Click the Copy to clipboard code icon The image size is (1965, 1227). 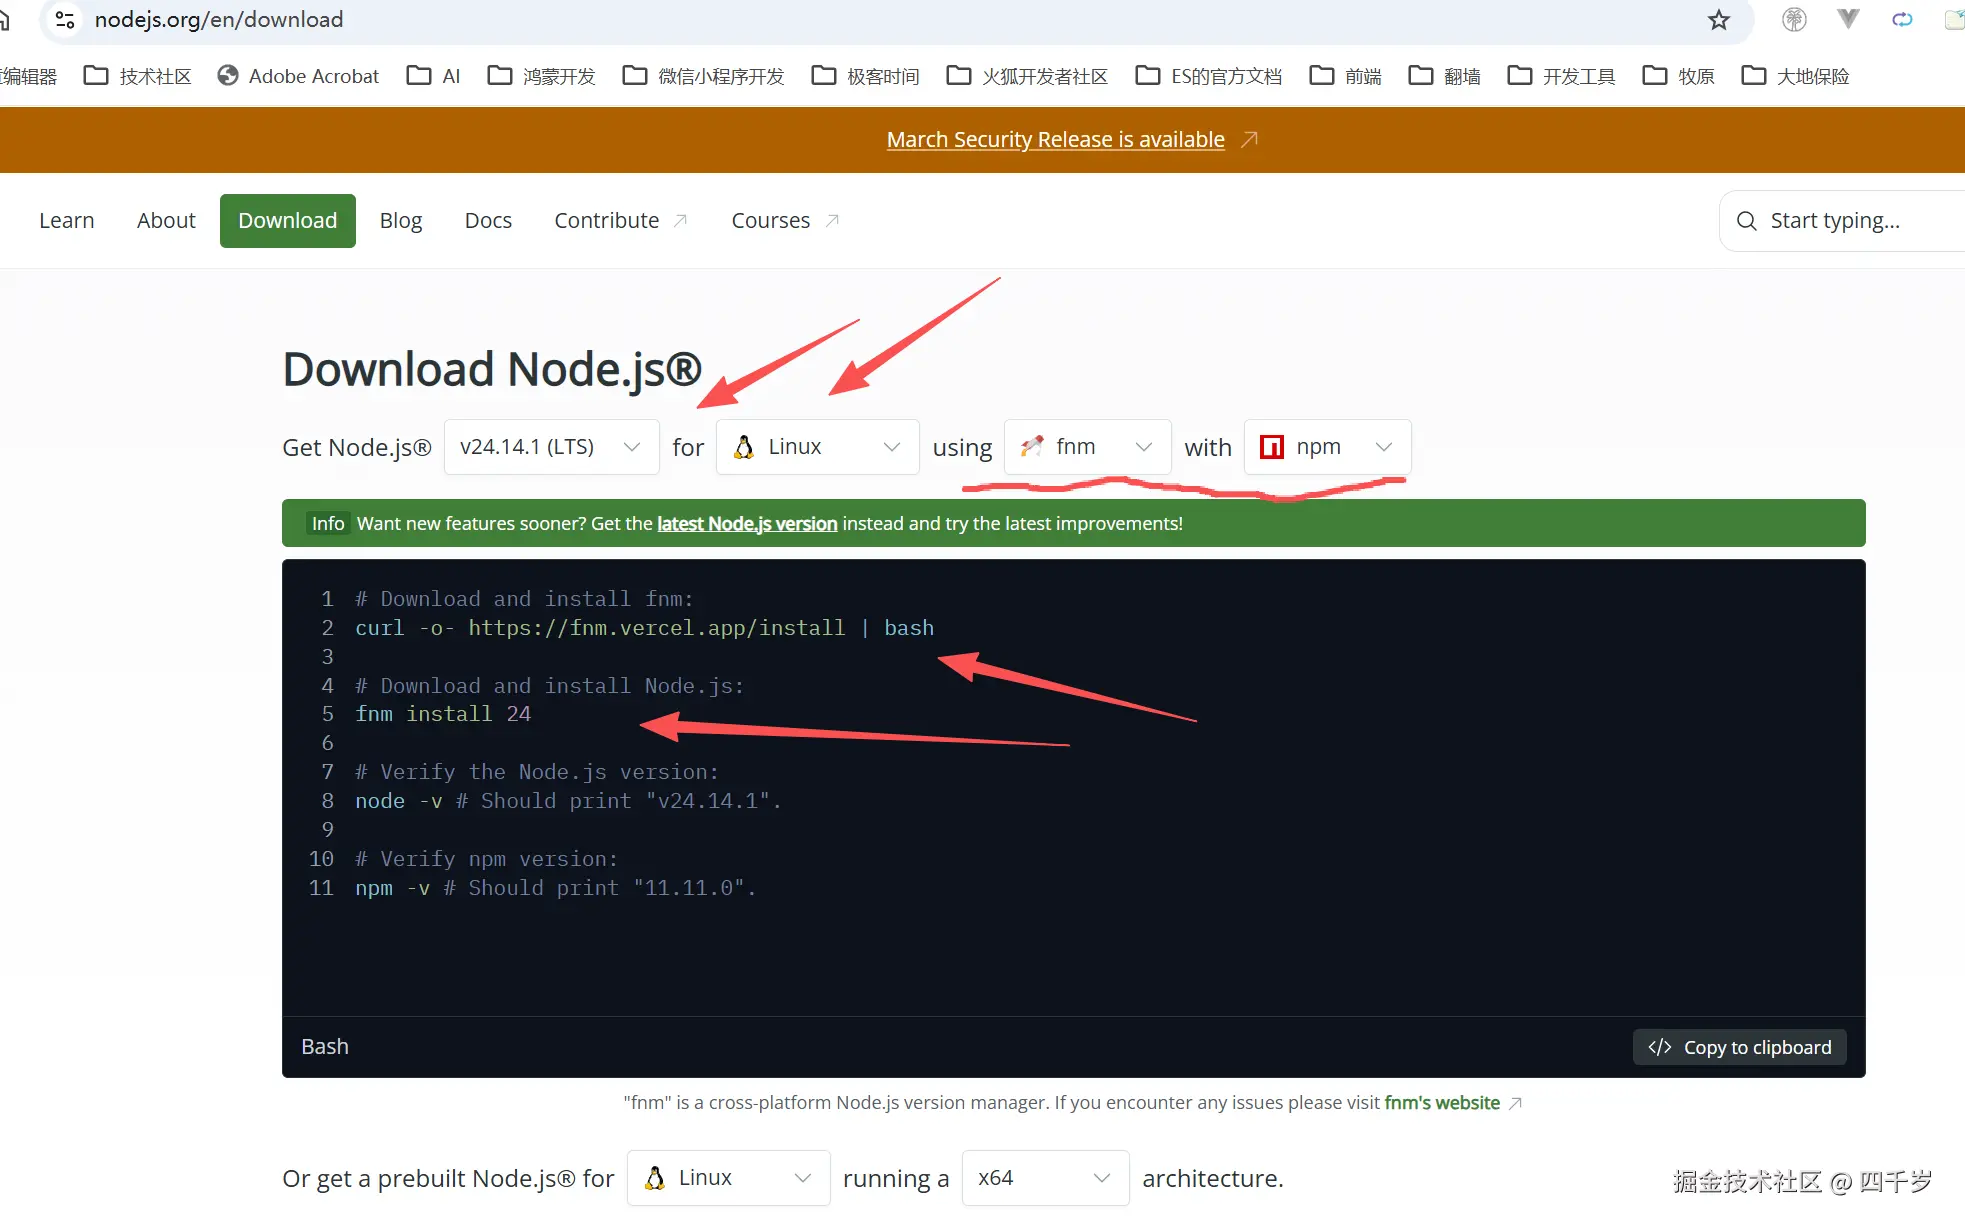[1660, 1046]
